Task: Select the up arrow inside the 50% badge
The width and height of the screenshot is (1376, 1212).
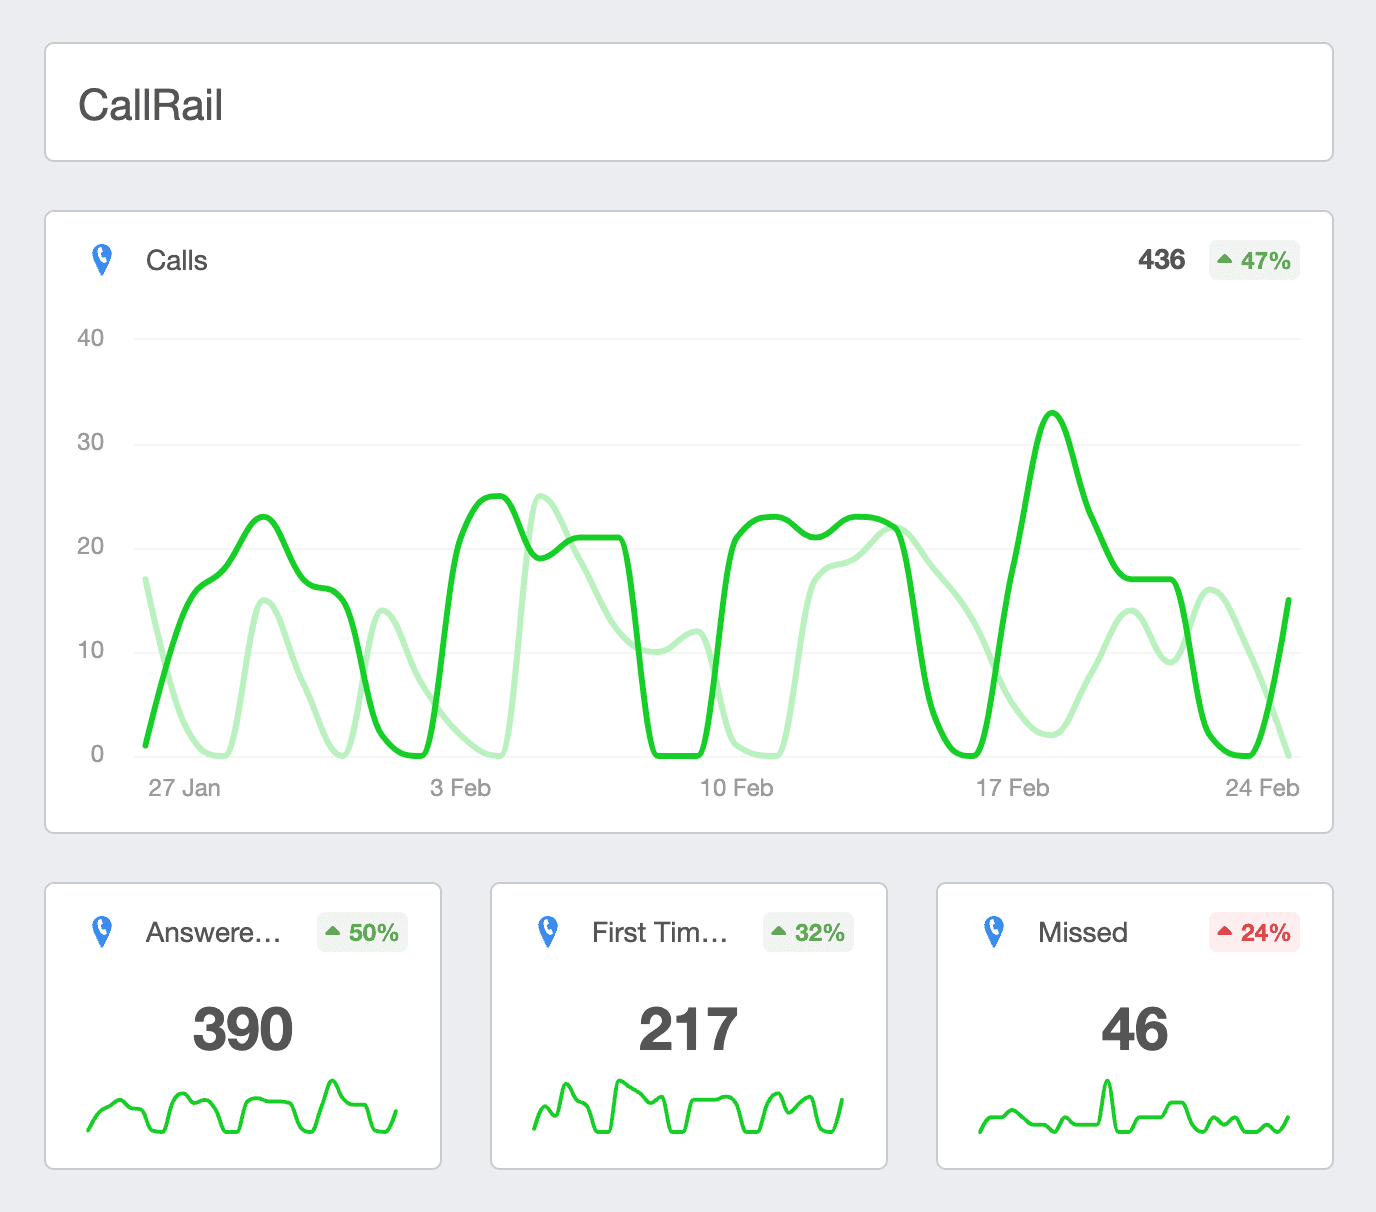Action: coord(333,932)
